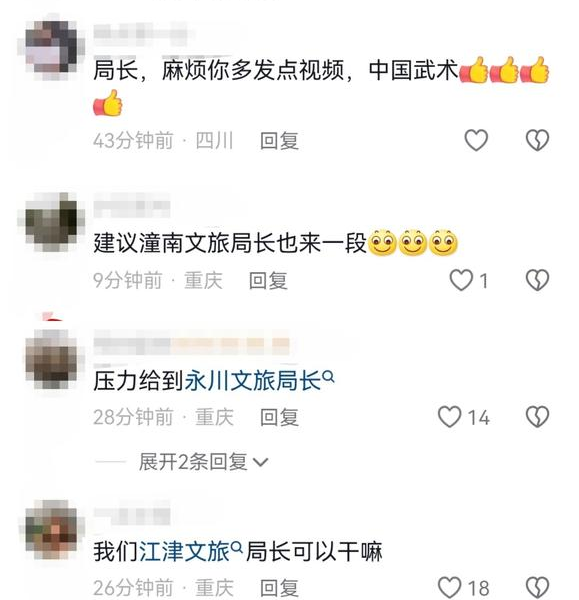Dislike the 江津文旅 comment
This screenshot has width=579, height=600.
click(537, 587)
